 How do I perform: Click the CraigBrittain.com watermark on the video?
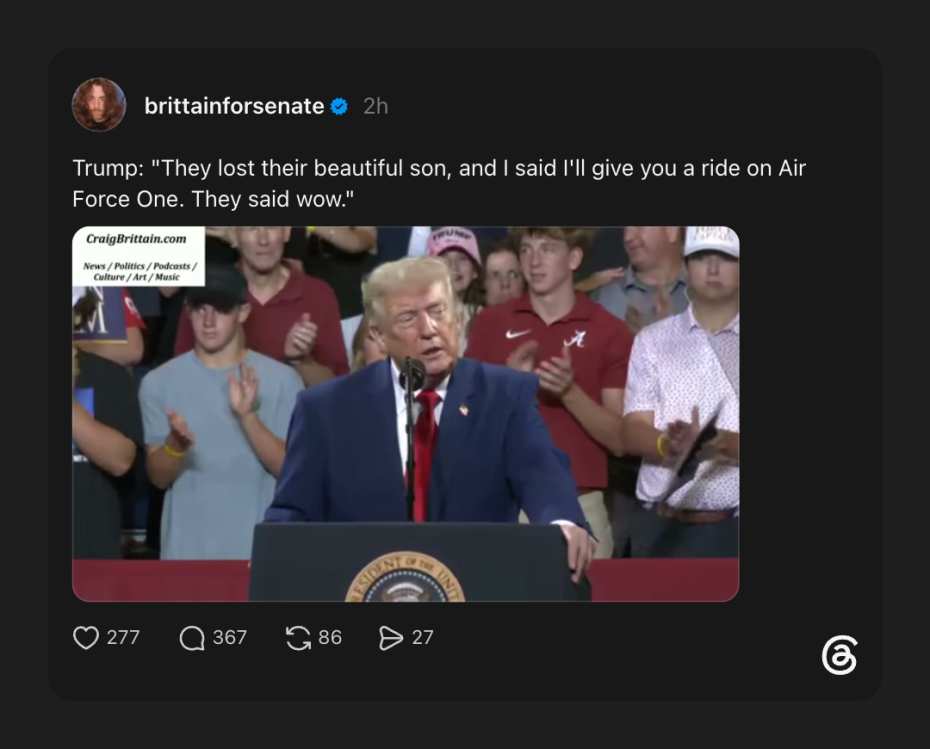click(136, 239)
